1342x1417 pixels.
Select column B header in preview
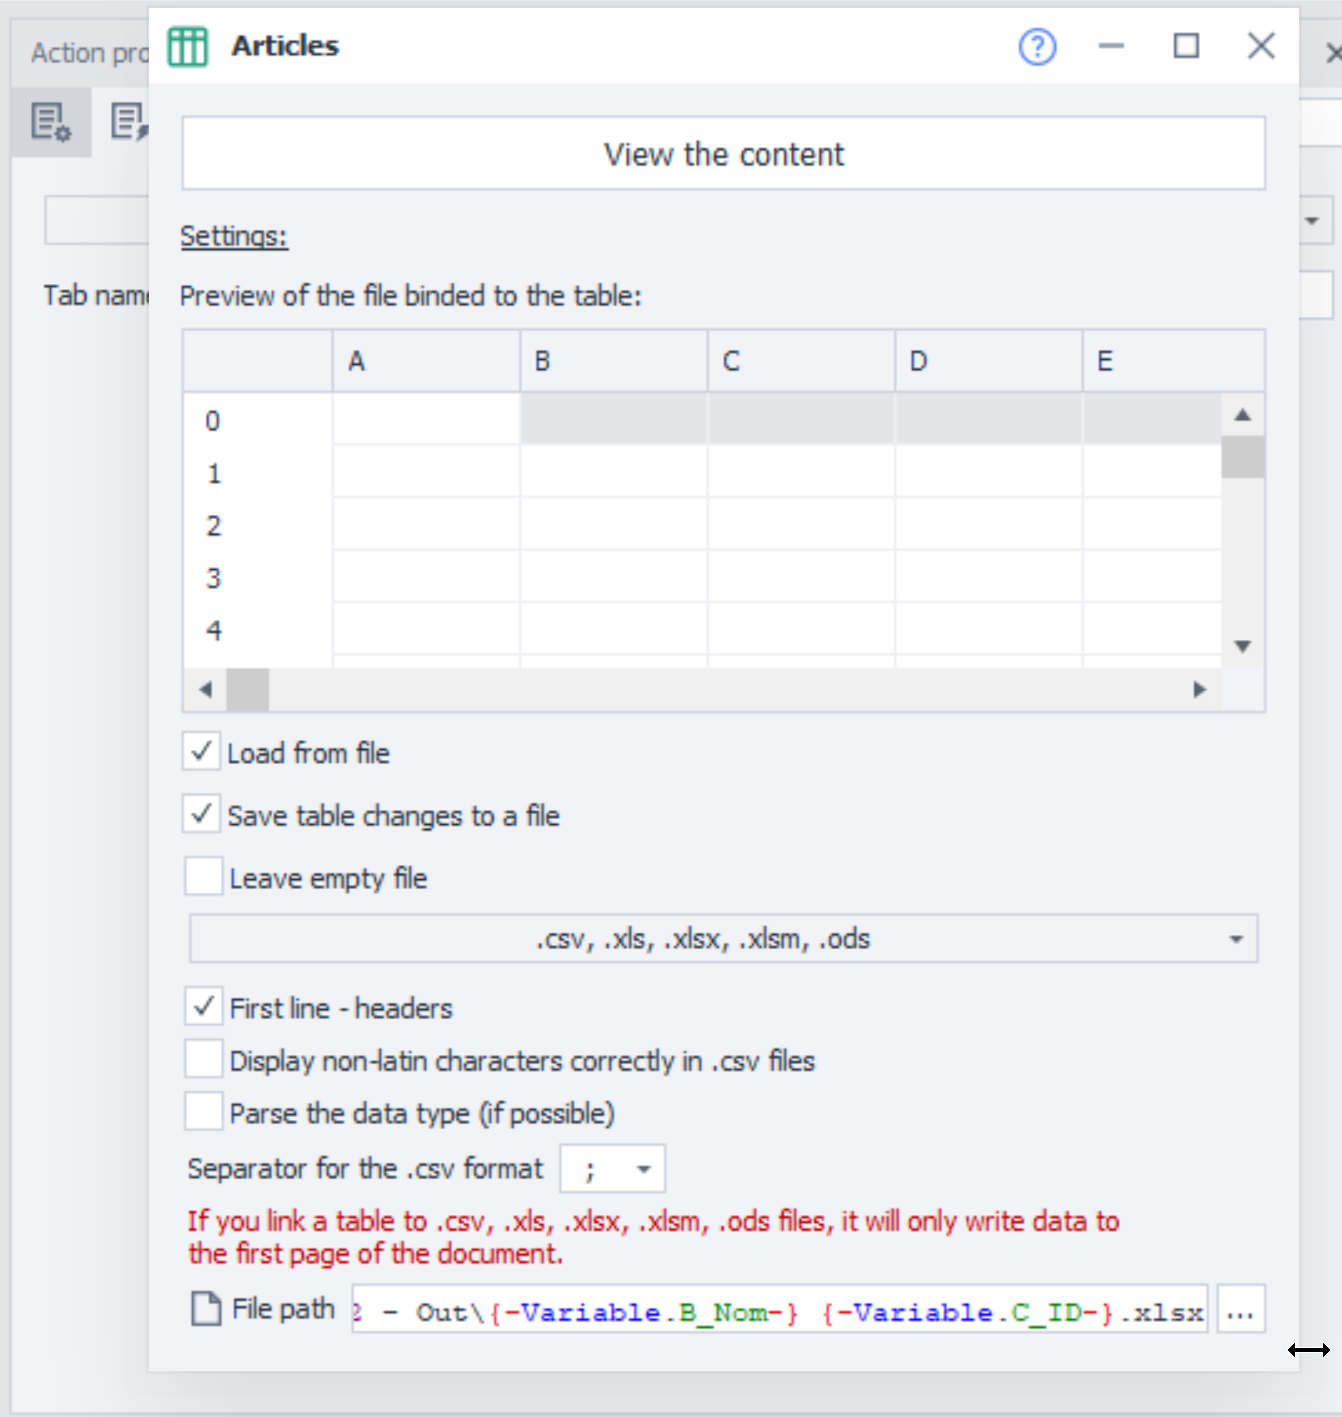coord(613,361)
